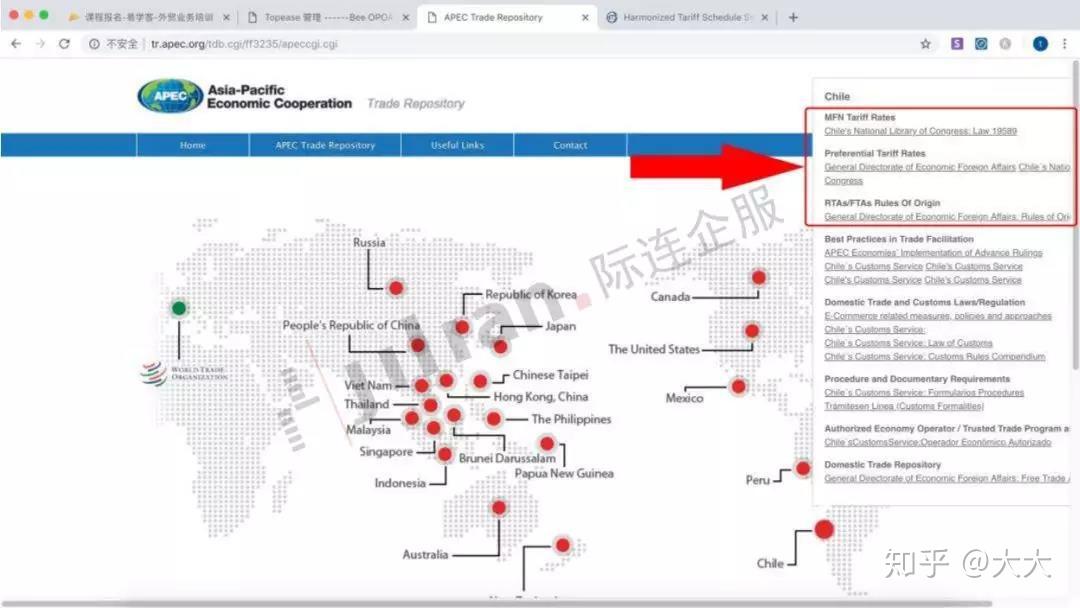Click the Chile heading in side panel
Viewport: 1080px width, 608px height.
(837, 96)
